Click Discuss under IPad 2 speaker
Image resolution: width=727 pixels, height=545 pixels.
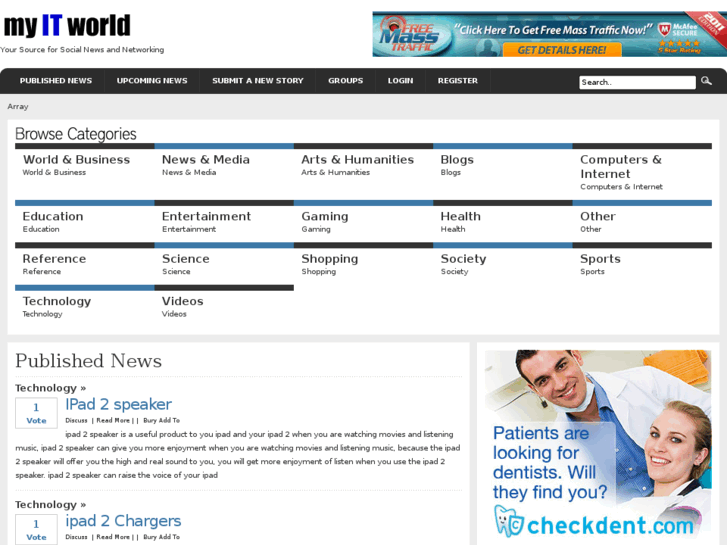(76, 420)
